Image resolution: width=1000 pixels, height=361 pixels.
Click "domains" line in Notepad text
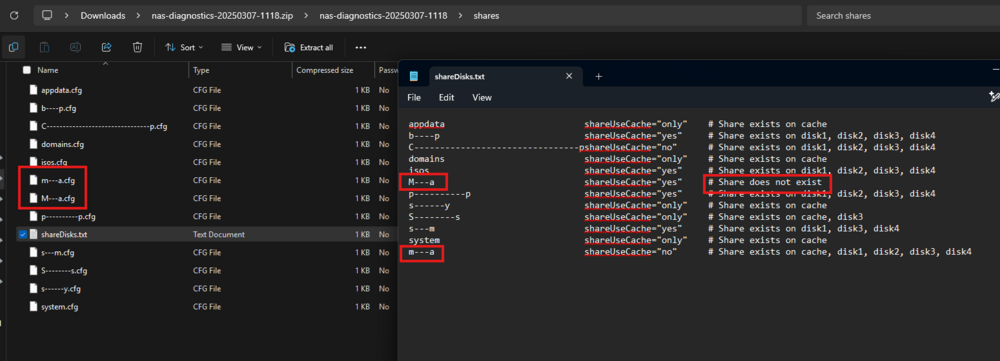[427, 159]
